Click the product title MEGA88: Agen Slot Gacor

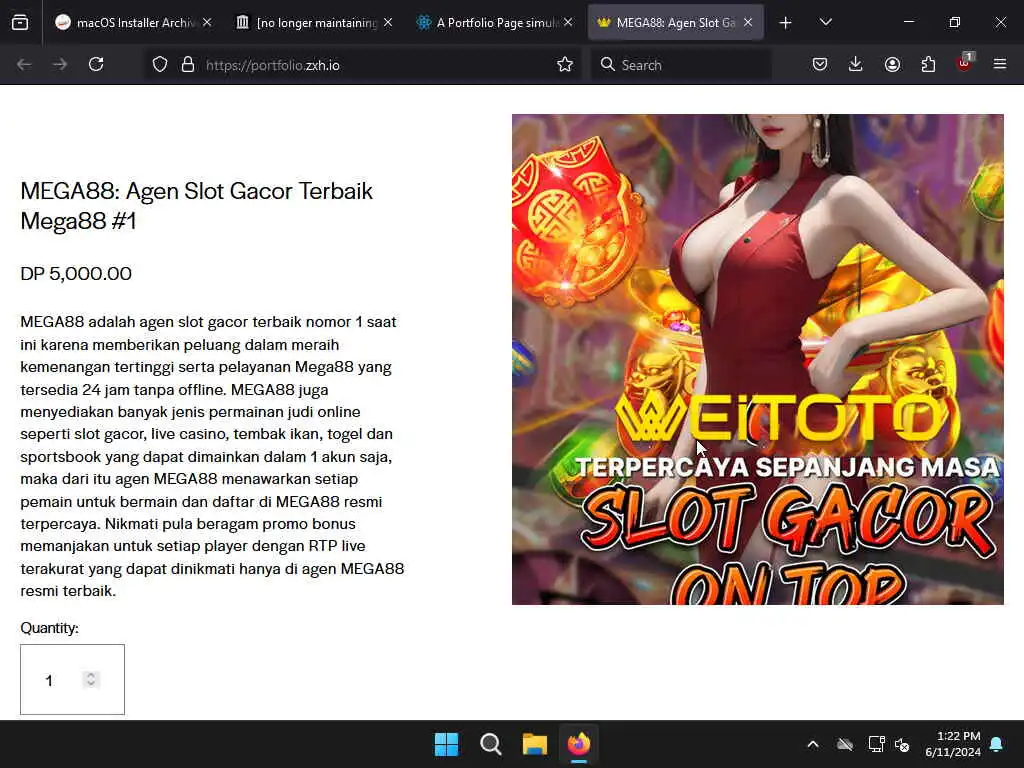point(197,206)
